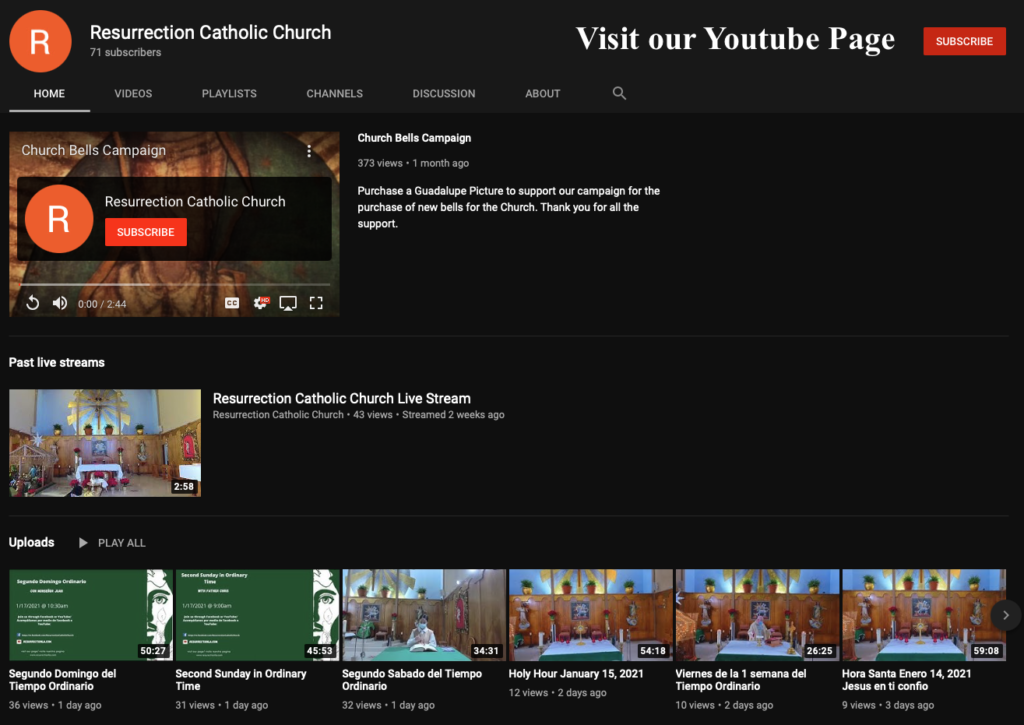
Task: Switch to the Home tab
Action: (x=49, y=93)
